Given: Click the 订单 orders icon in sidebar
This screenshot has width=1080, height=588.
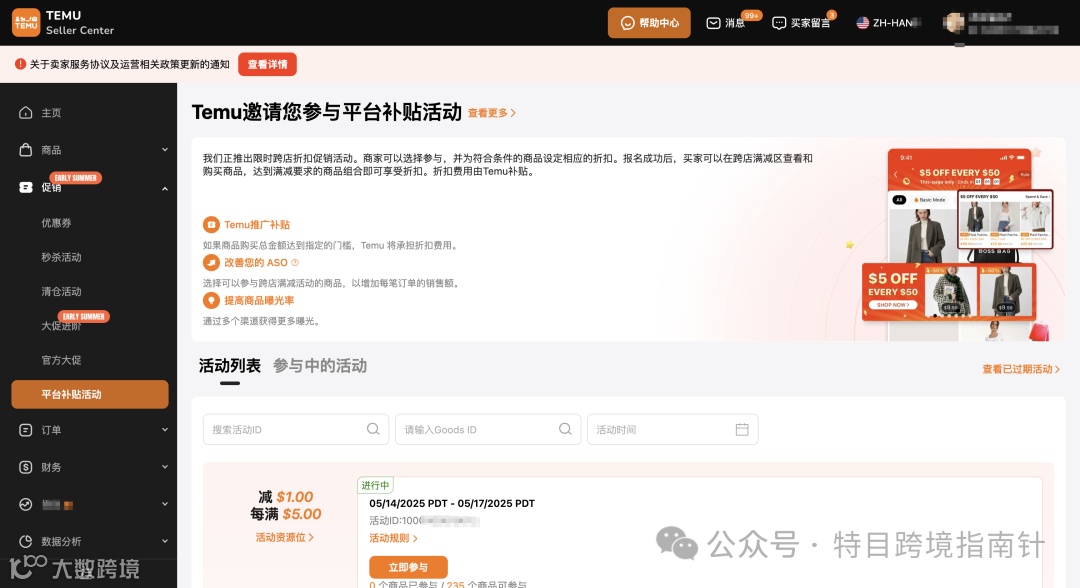Looking at the screenshot, I should pos(25,430).
